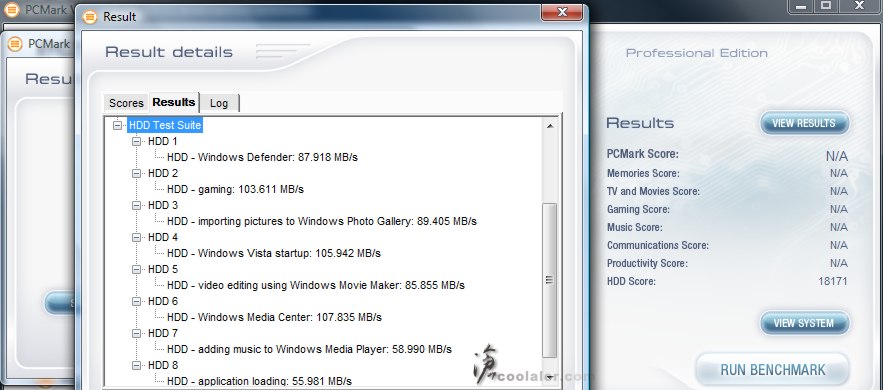Collapse the HDD 8 node
Screen dimensions: 883x390
click(136, 366)
